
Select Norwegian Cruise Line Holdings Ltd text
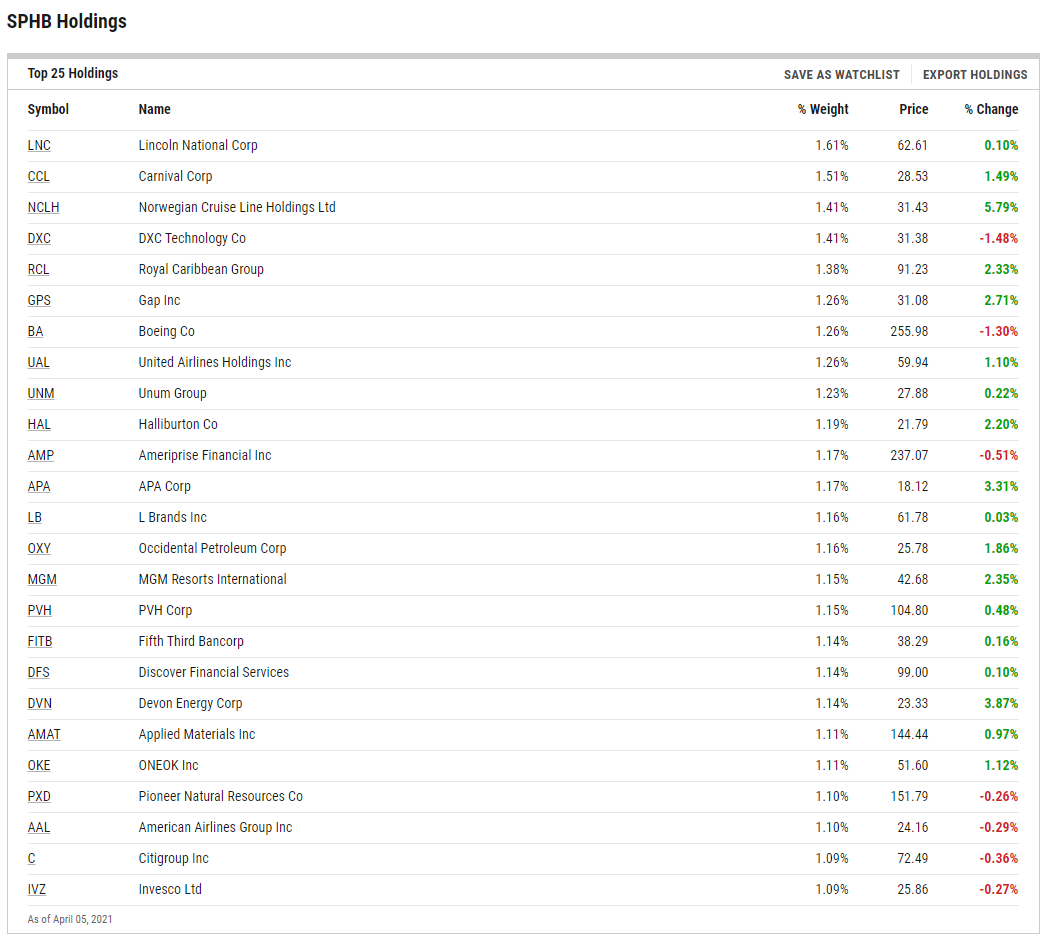pos(236,208)
